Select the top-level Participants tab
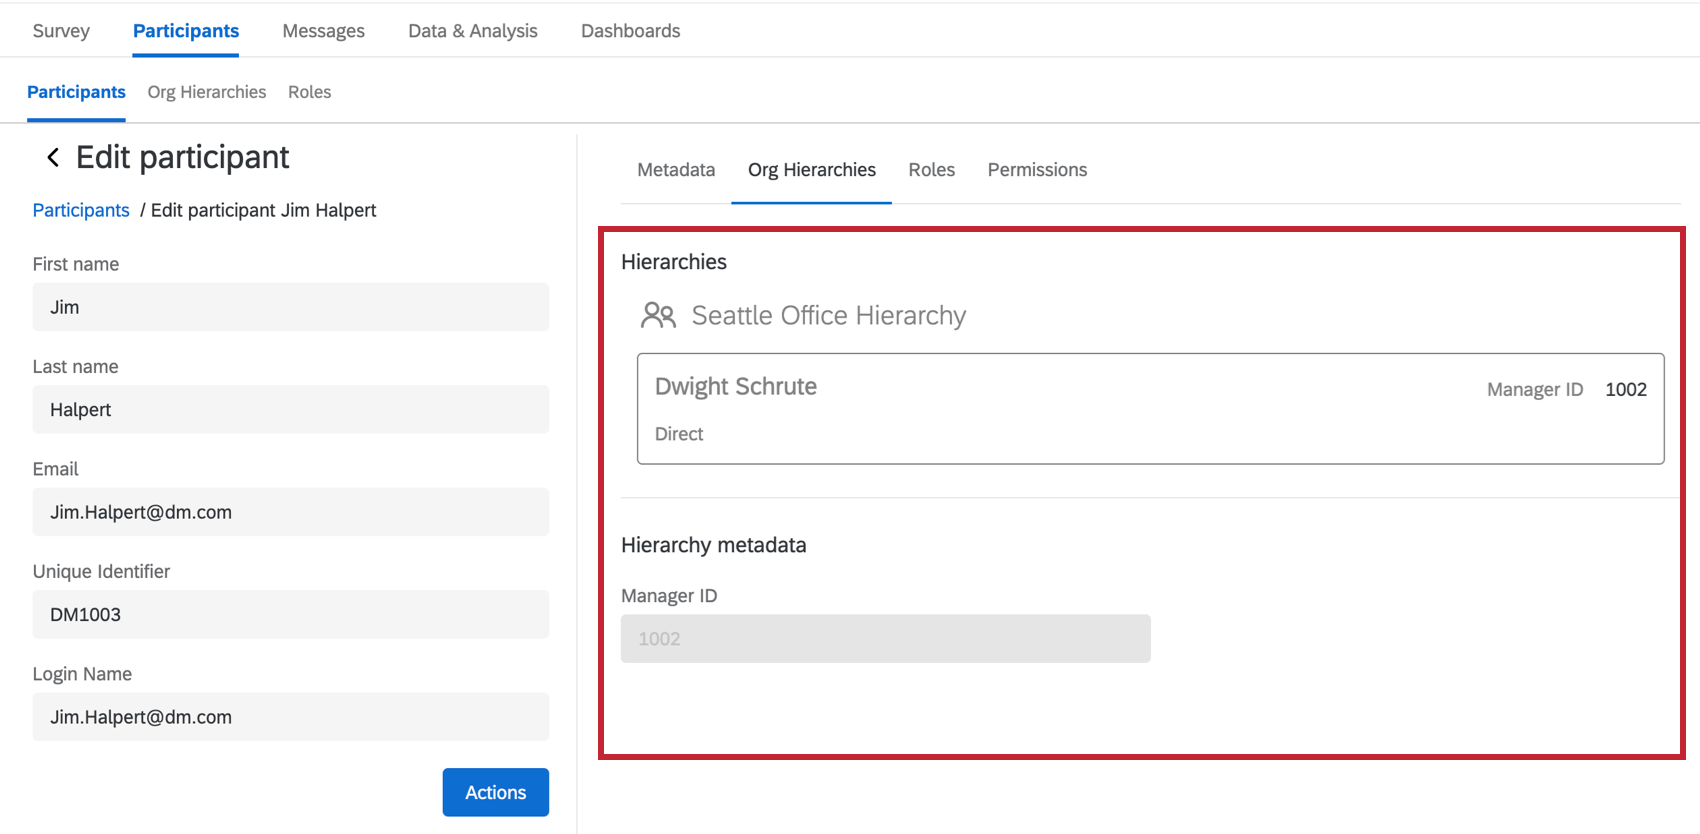 (x=186, y=31)
